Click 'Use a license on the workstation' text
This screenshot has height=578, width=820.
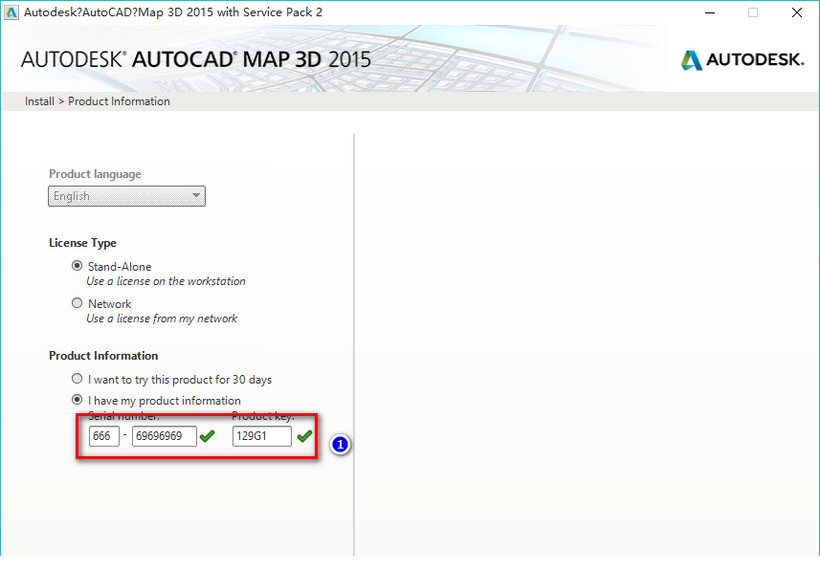coord(166,281)
